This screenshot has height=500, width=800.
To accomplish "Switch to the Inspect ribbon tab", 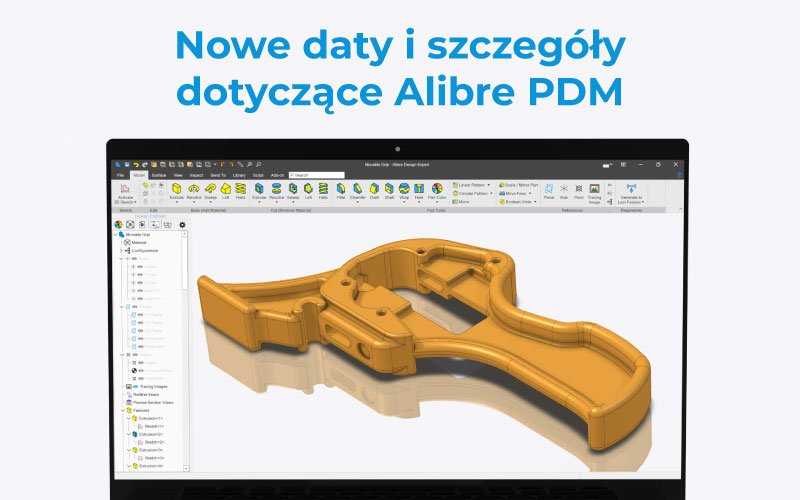I will pos(196,175).
